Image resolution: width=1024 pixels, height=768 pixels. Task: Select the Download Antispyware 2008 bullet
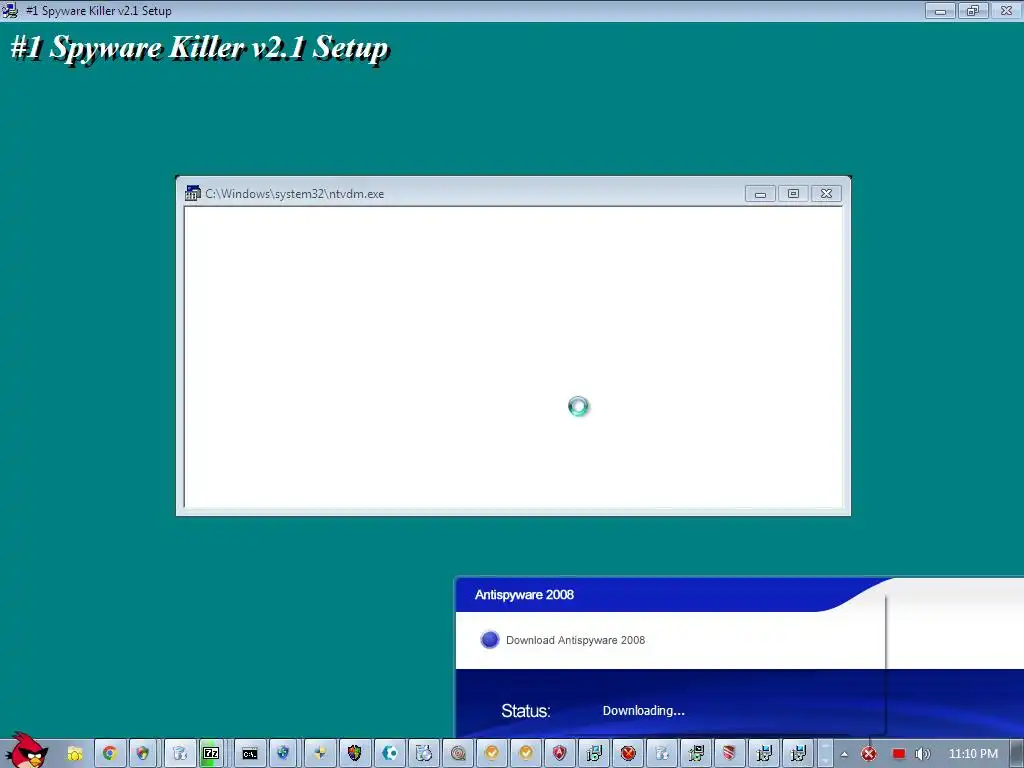coord(490,639)
